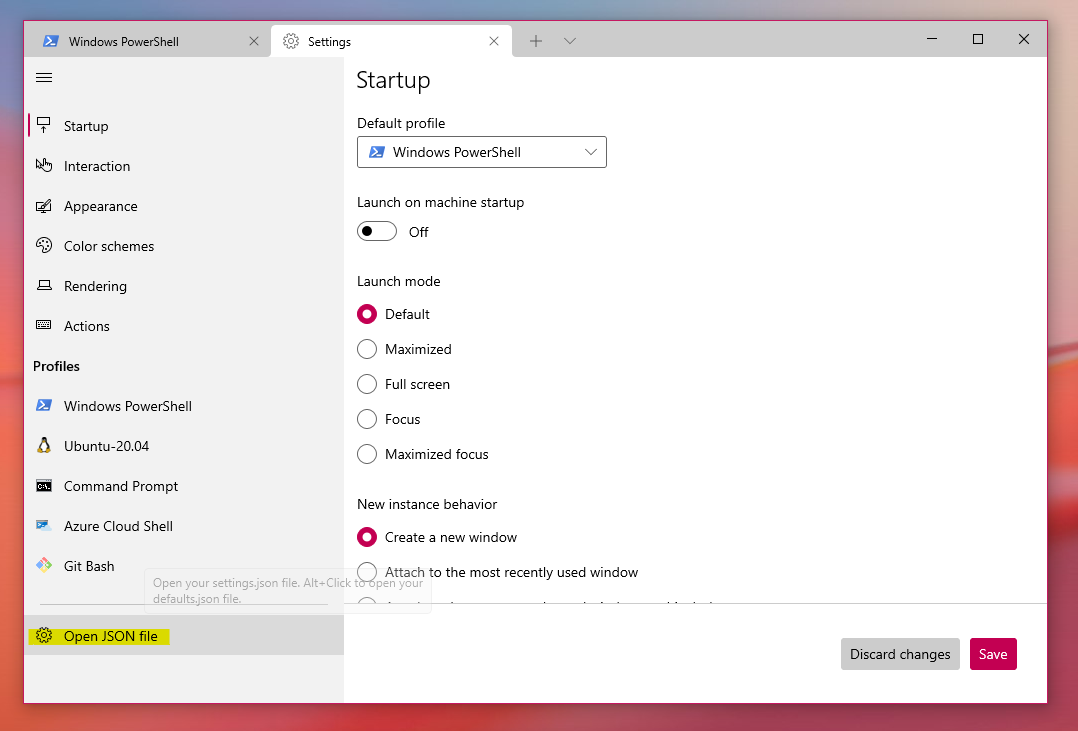The height and width of the screenshot is (731, 1078).
Task: Open the hamburger navigation menu icon
Action: pyautogui.click(x=44, y=78)
